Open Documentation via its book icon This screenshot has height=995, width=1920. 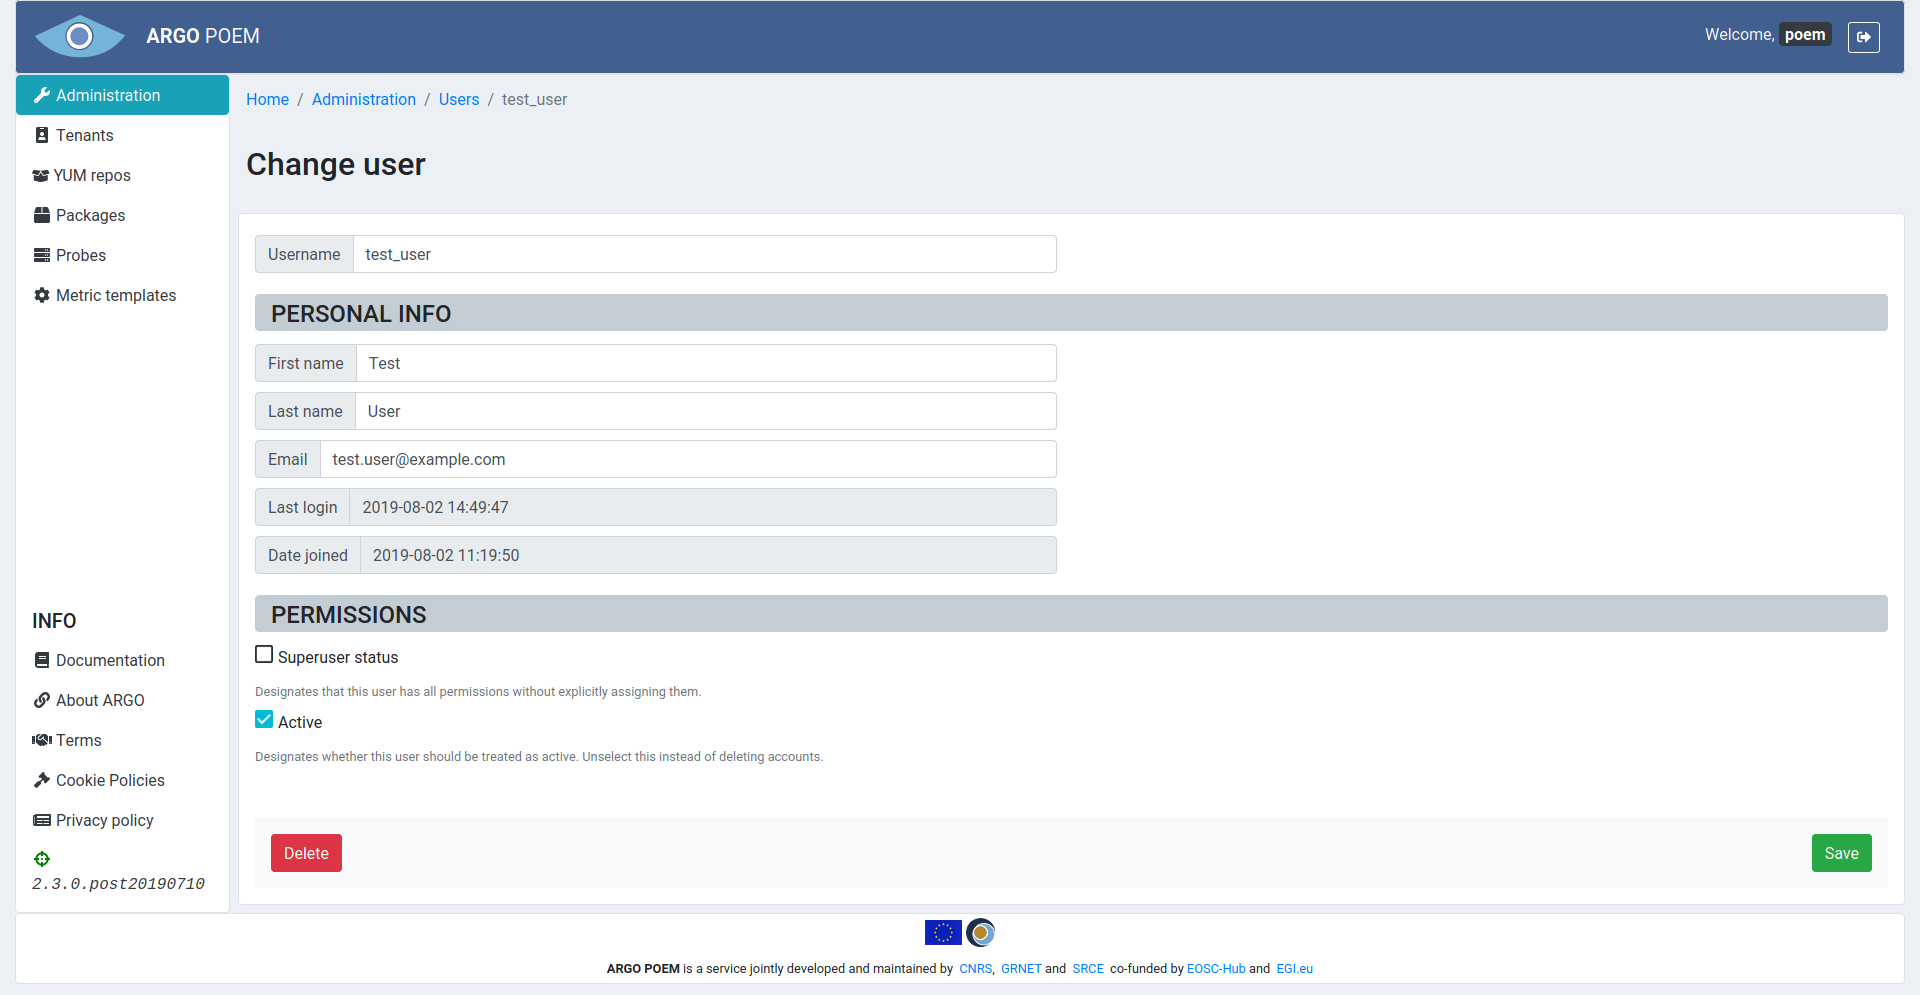[x=41, y=659]
